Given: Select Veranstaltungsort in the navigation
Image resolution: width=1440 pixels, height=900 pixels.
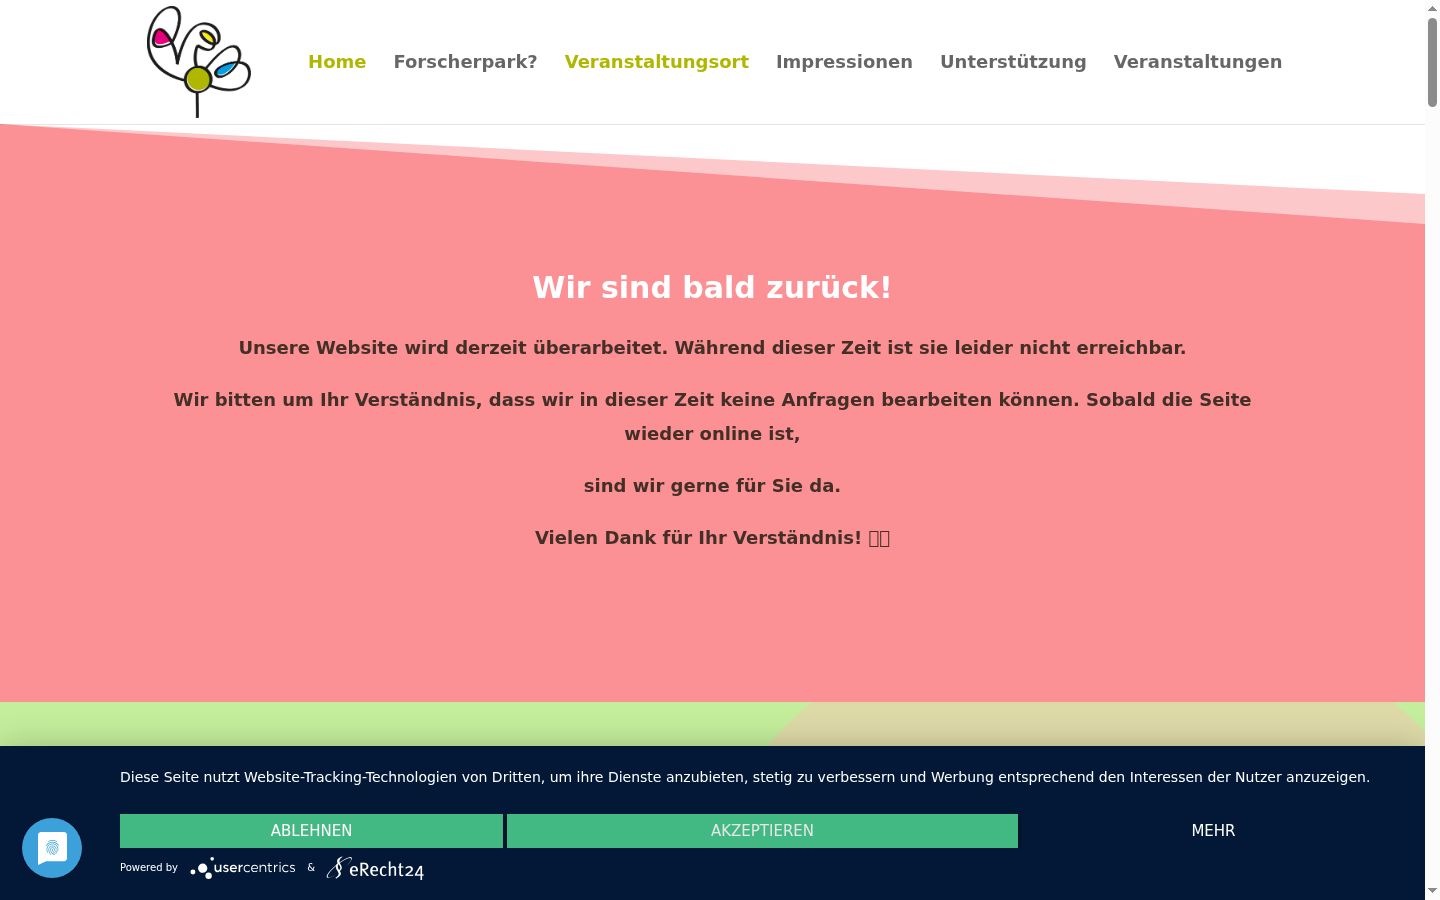Looking at the screenshot, I should click(656, 62).
